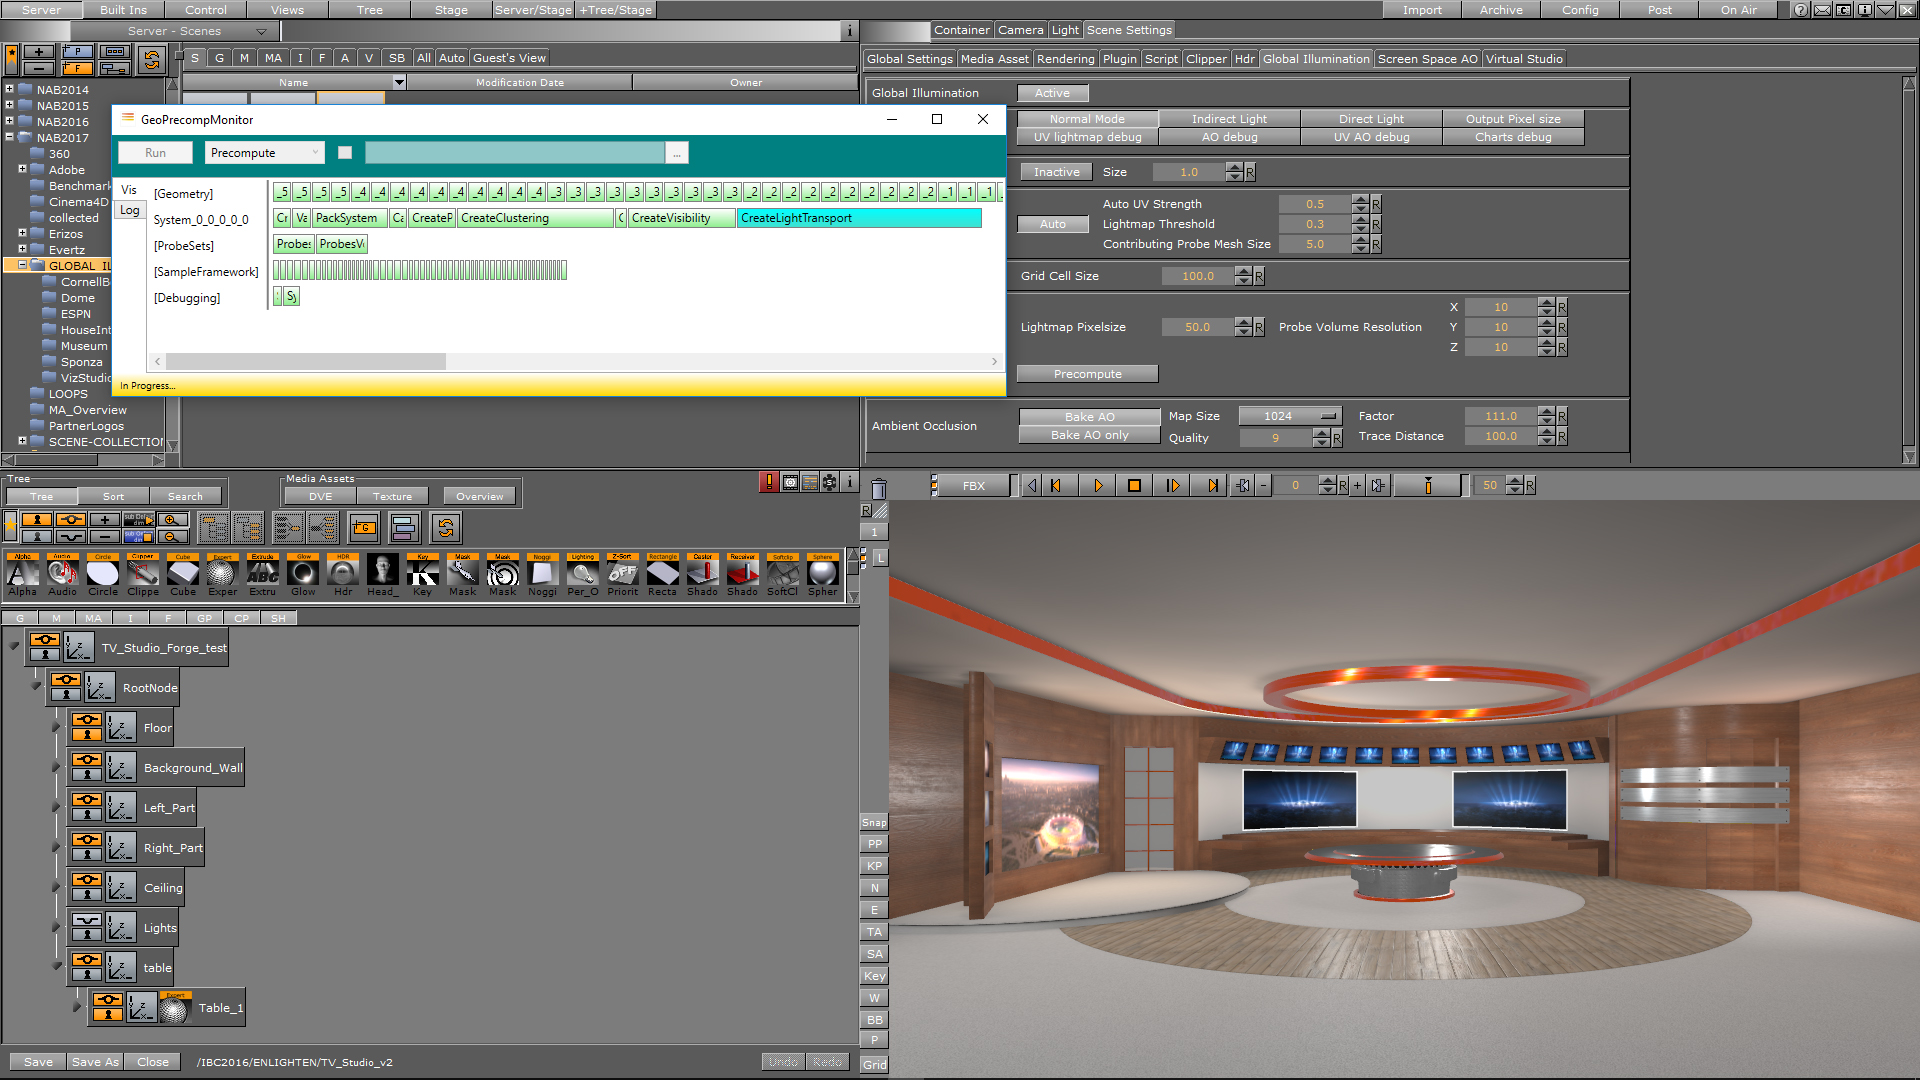The image size is (1920, 1080).
Task: Click the Alpha tool icon in toolbar
Action: tap(22, 572)
